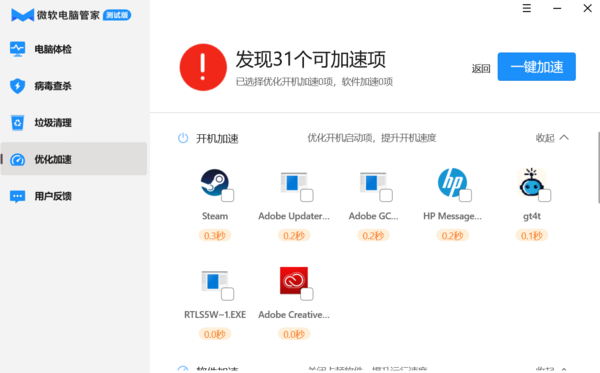Click the vertical scrollbar thumb

[x=598, y=168]
